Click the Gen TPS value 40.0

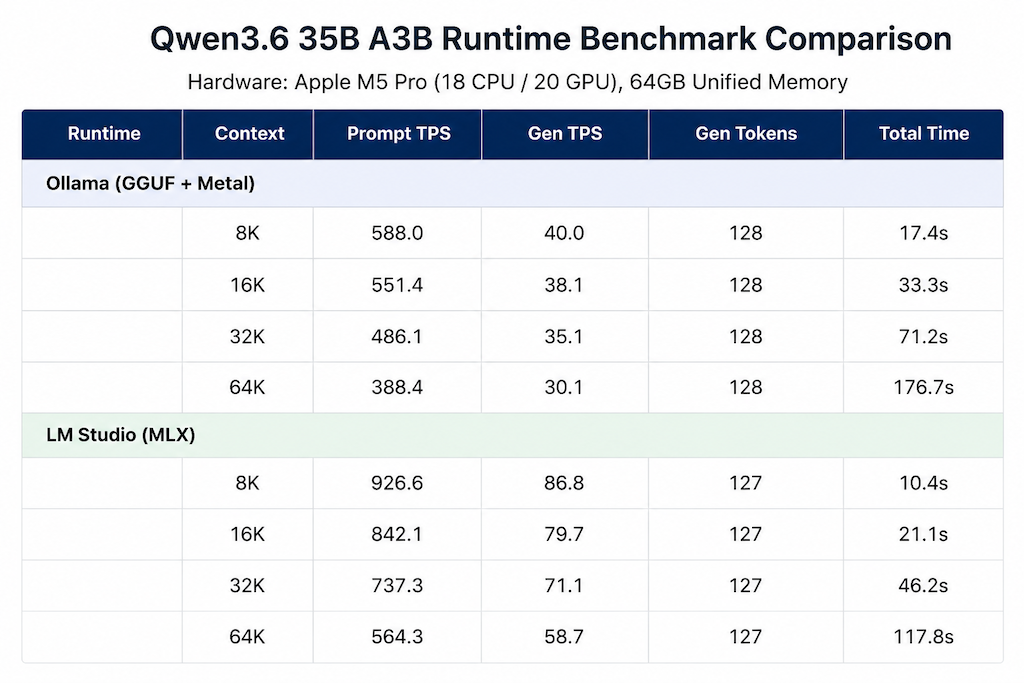[564, 233]
